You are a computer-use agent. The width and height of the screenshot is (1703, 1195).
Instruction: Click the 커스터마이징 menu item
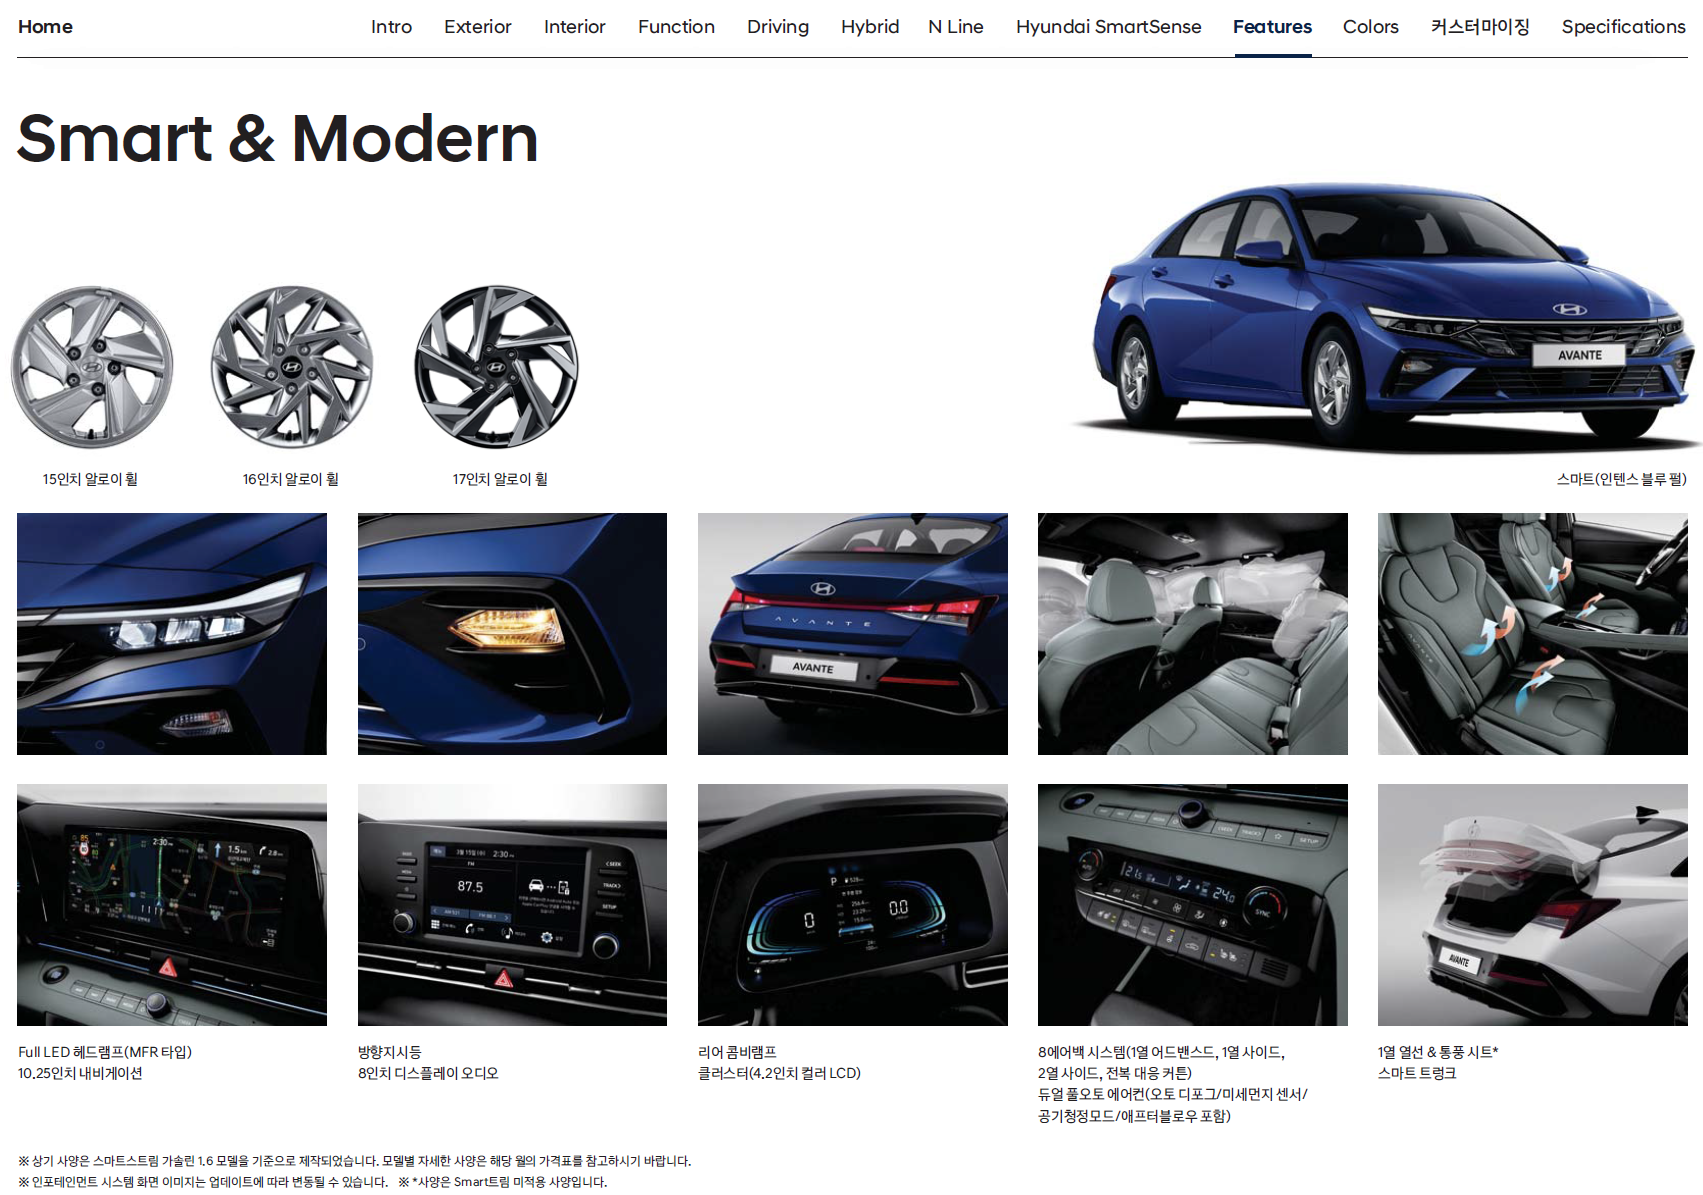(1480, 27)
